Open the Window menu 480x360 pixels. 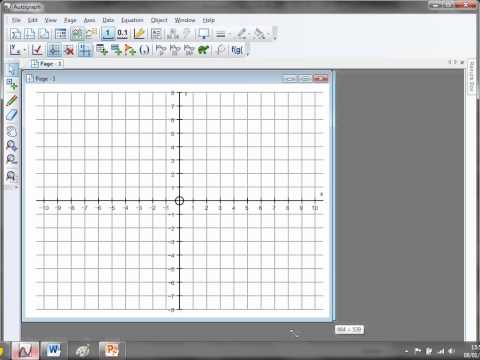[185, 20]
